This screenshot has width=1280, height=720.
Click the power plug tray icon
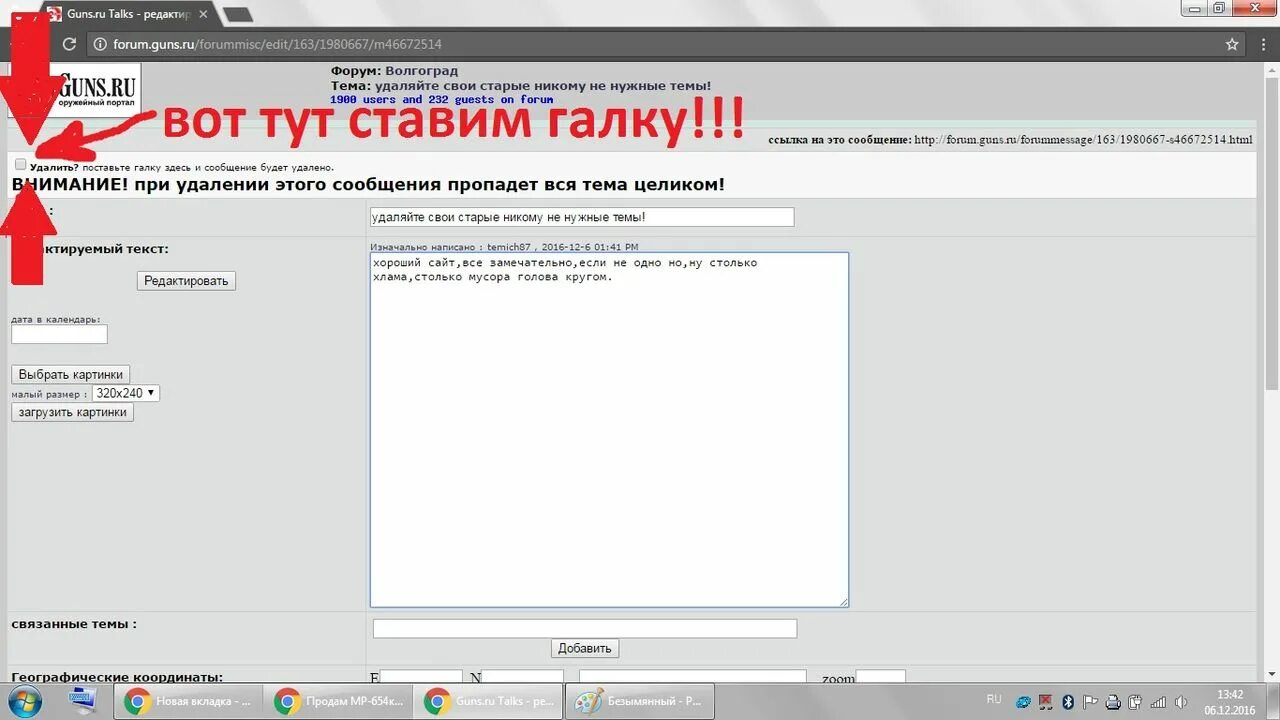pyautogui.click(x=1136, y=702)
